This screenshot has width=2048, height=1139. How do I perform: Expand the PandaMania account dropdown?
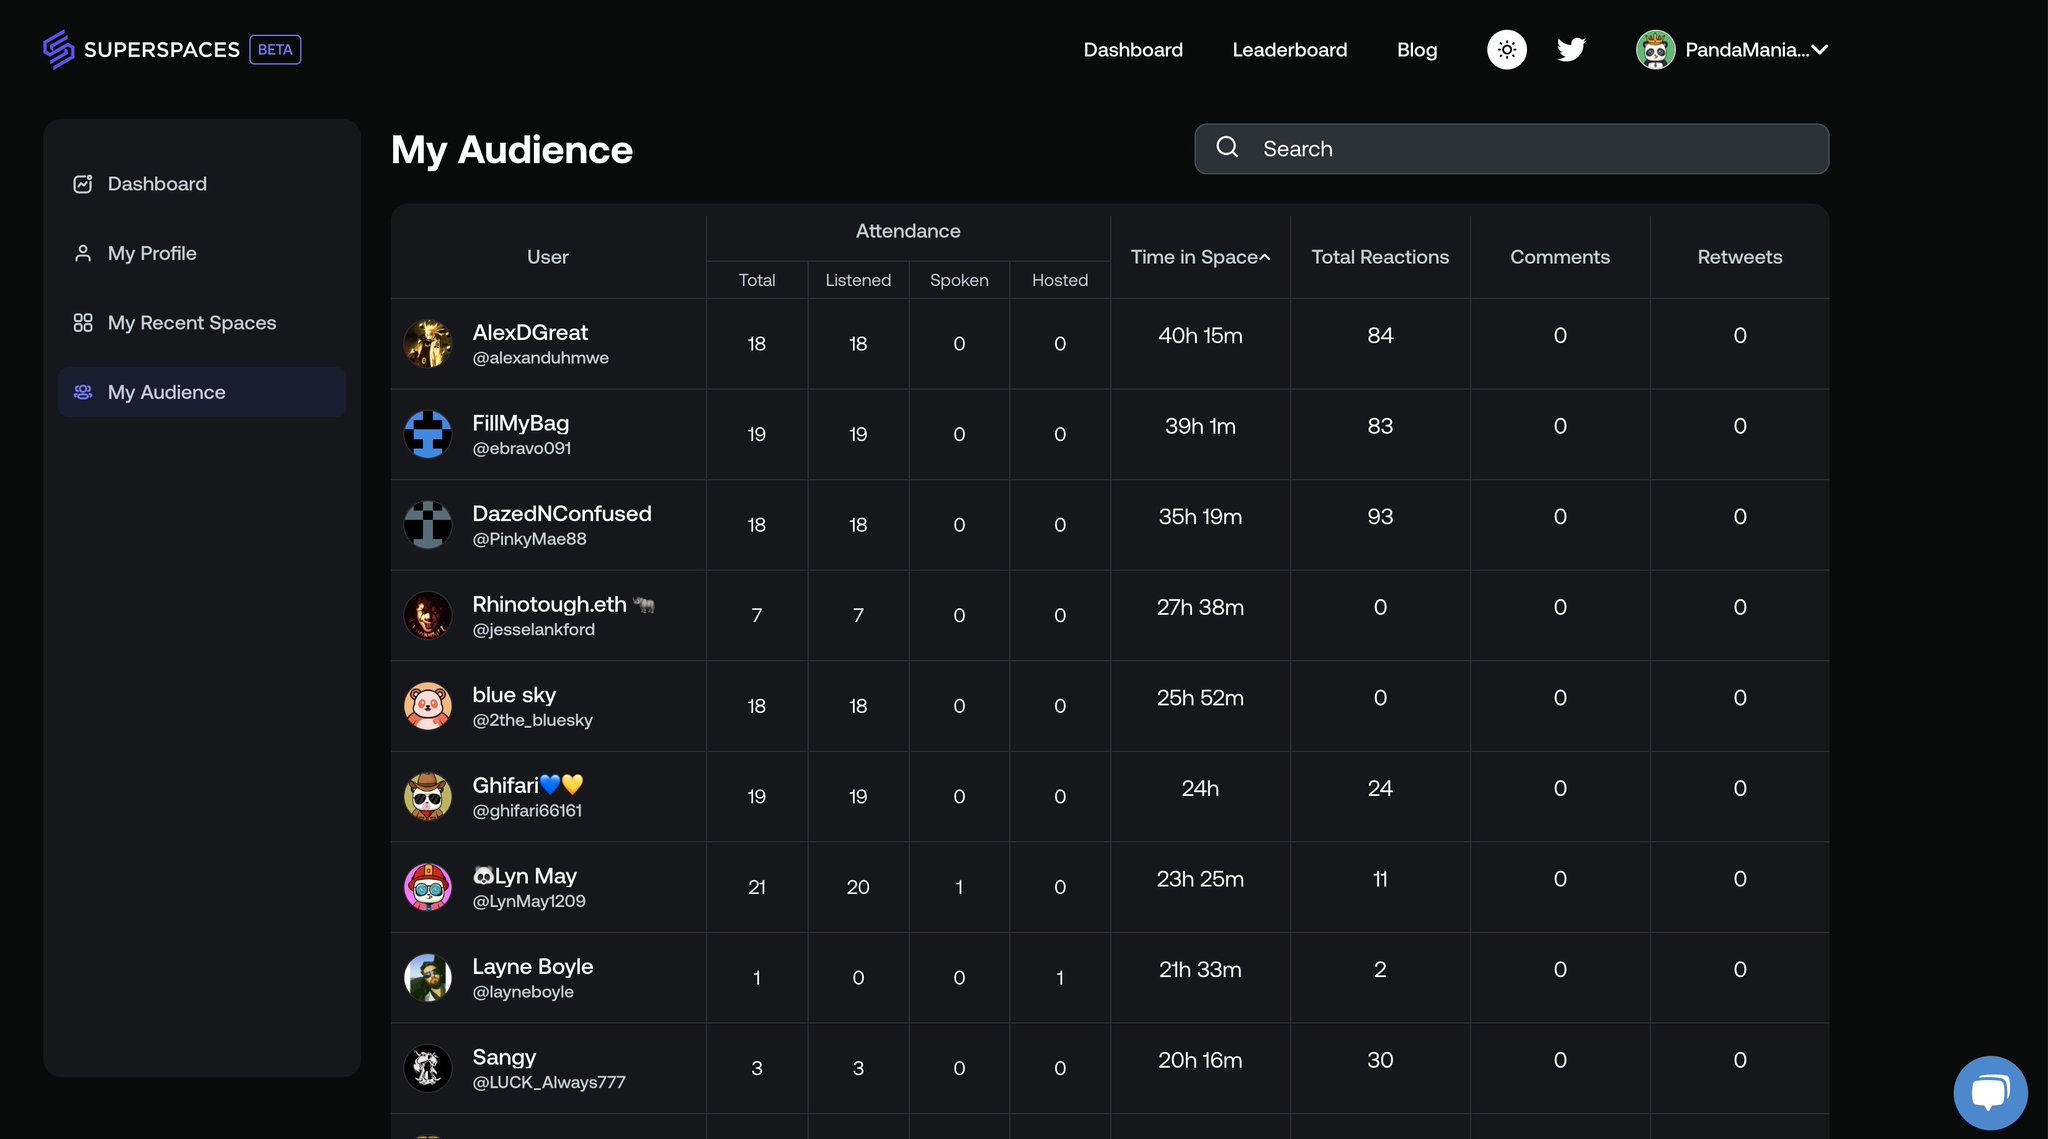1820,49
